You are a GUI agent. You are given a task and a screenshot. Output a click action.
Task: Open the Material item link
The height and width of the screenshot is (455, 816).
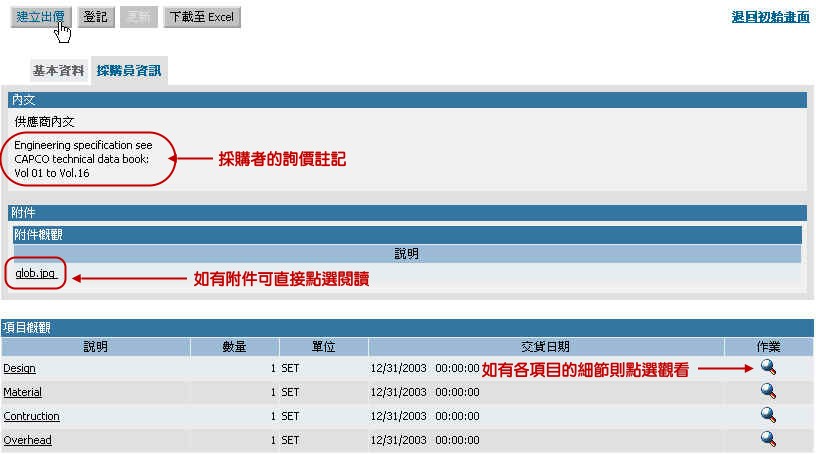(x=23, y=393)
